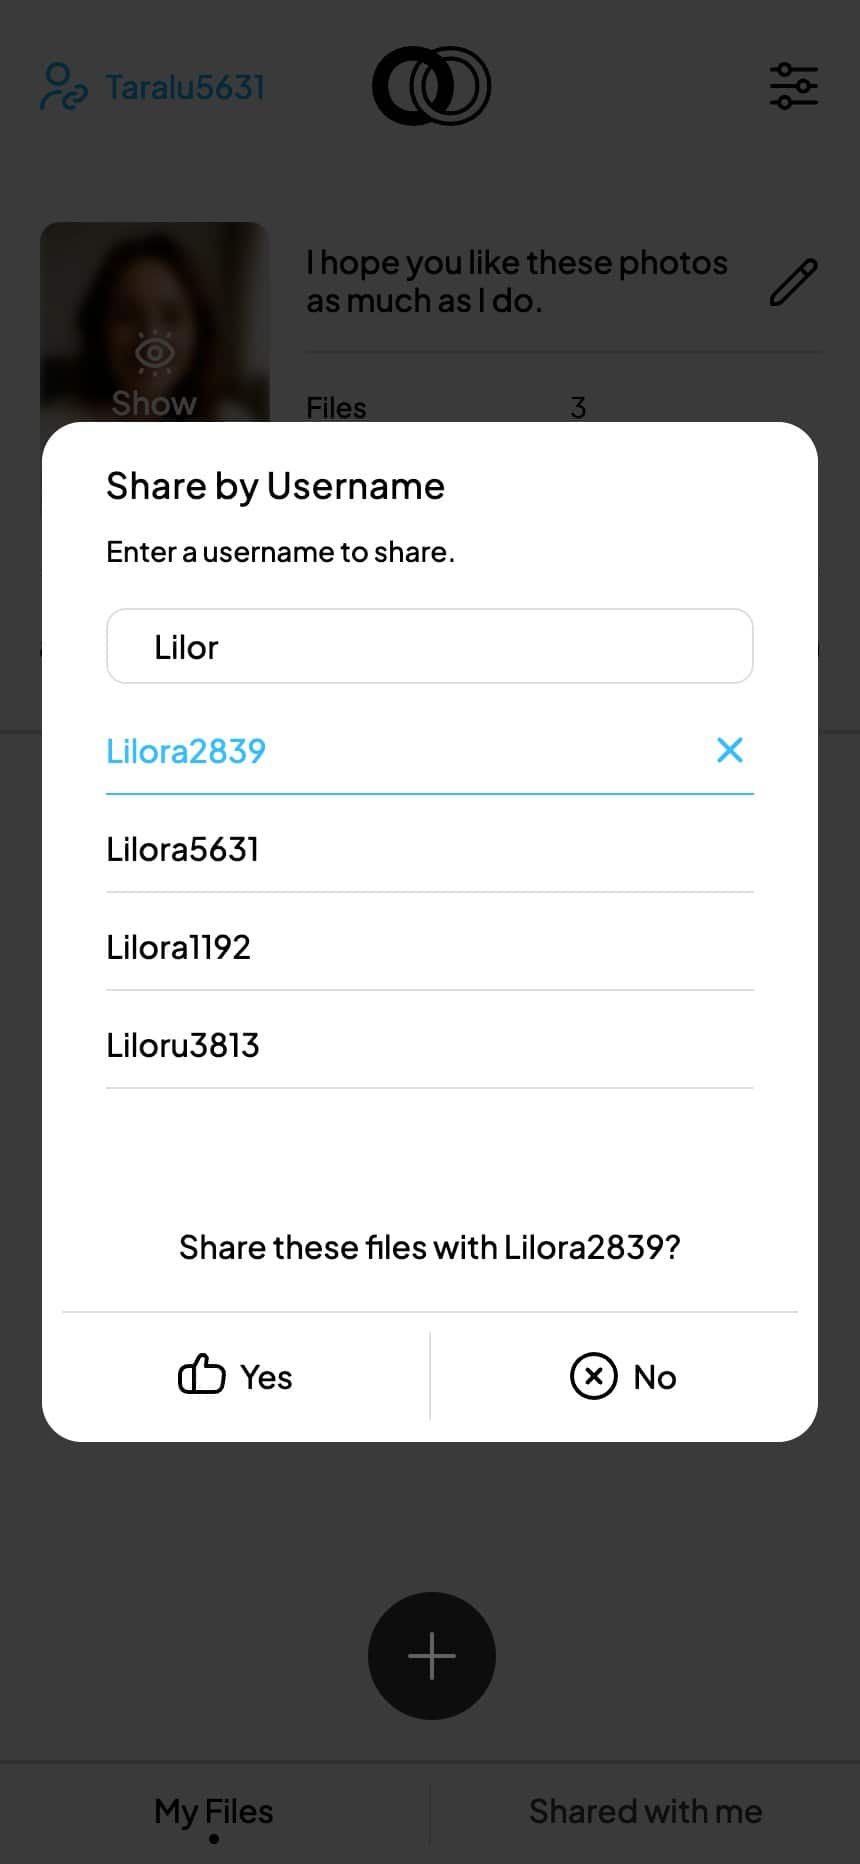Tap the thumbs up icon next to Yes
The height and width of the screenshot is (1864, 860).
[202, 1376]
